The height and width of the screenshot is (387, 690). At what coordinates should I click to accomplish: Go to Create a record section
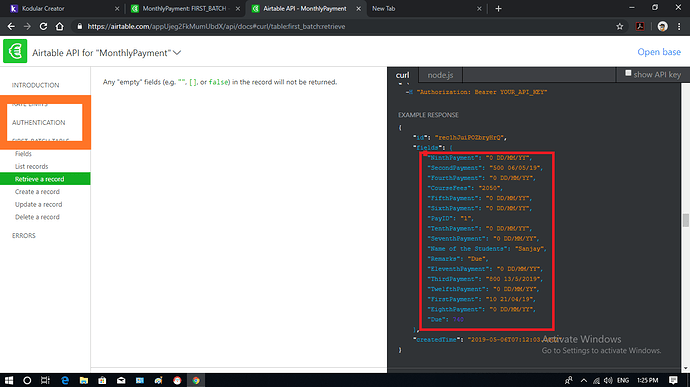[37, 192]
